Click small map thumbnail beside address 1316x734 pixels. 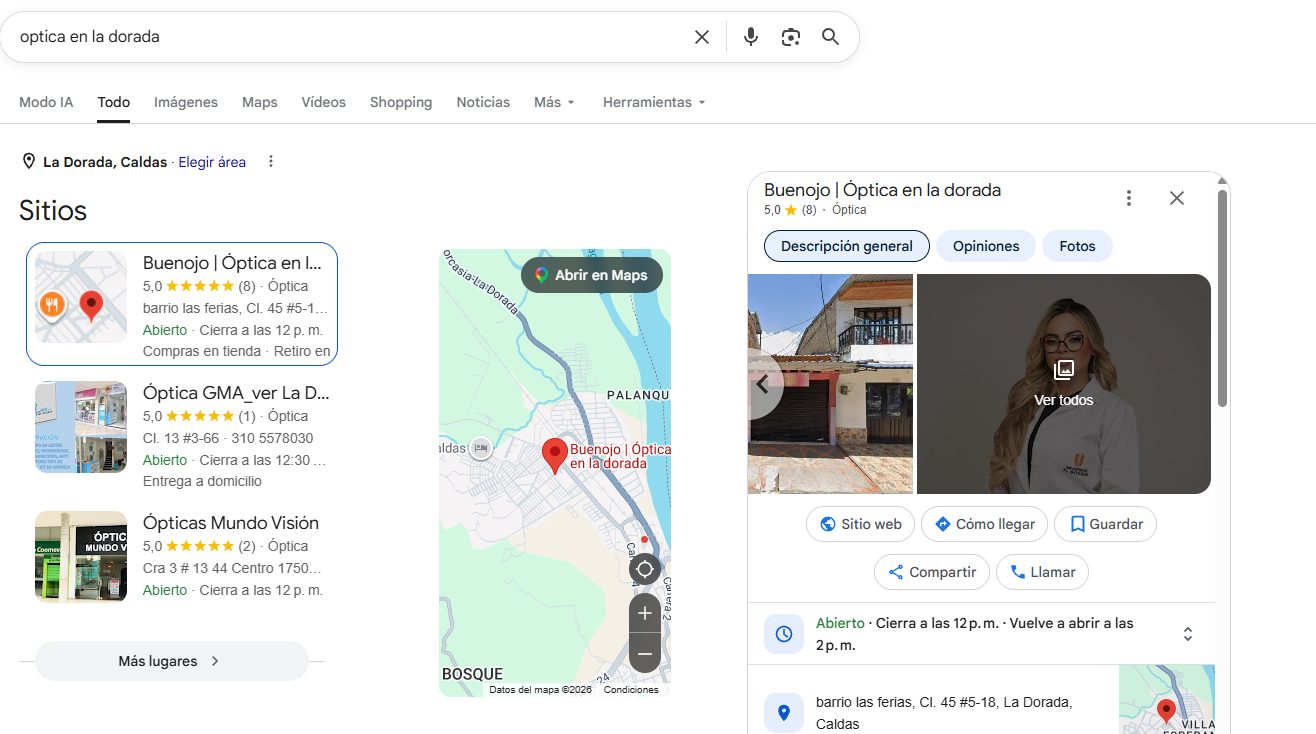pos(1167,699)
